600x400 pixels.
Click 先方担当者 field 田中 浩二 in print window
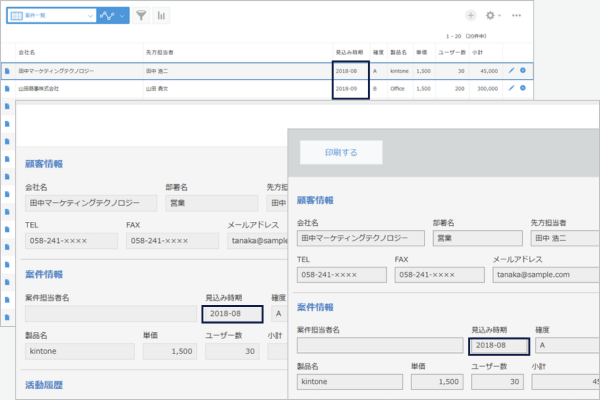coord(565,238)
